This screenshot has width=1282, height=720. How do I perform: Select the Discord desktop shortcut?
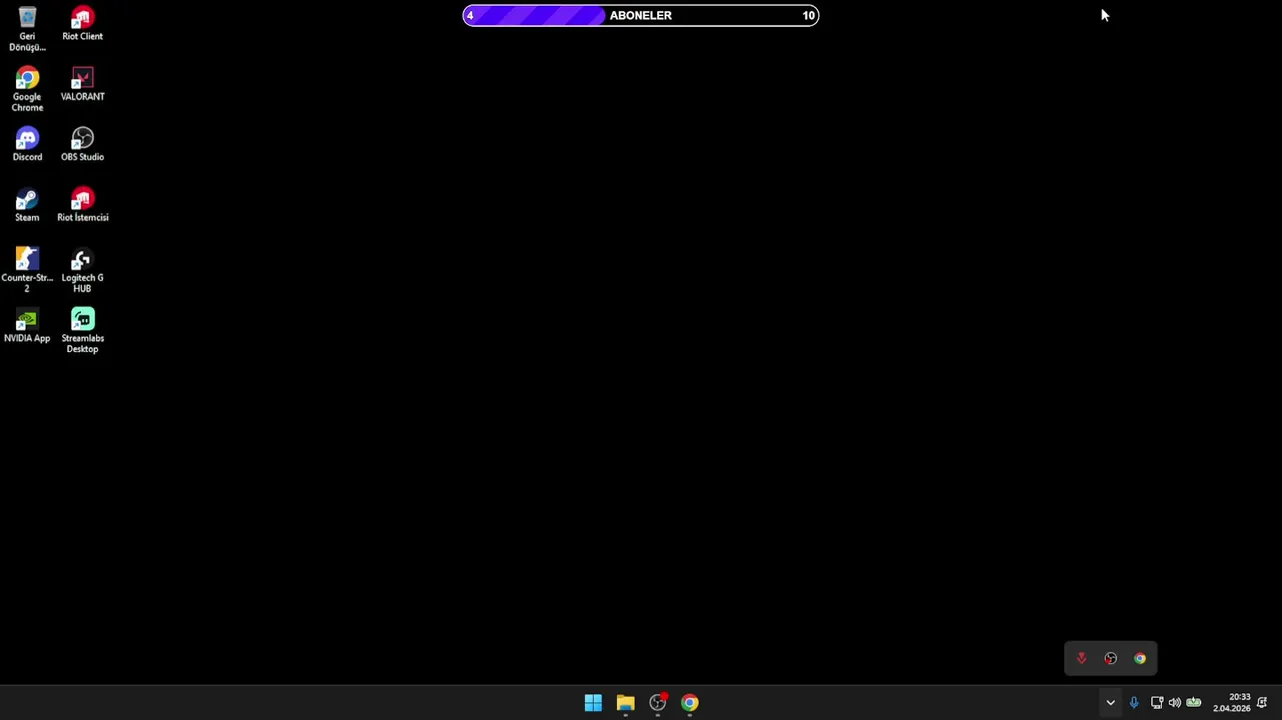[x=27, y=144]
